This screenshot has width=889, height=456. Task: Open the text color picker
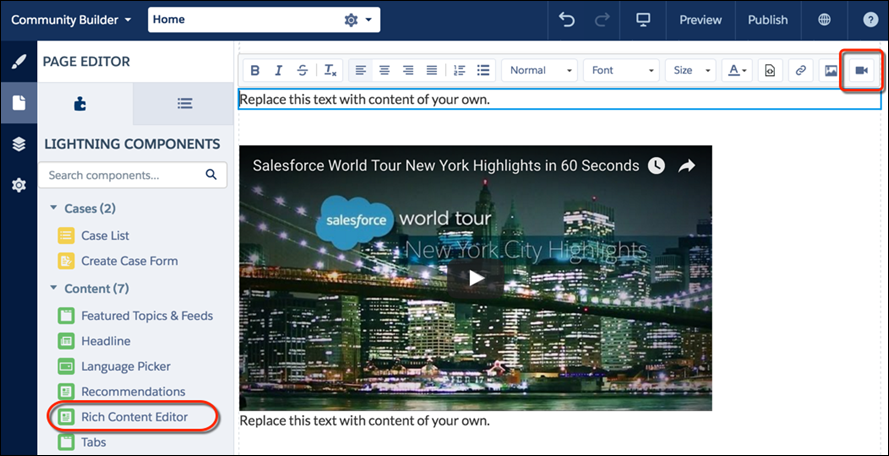(737, 71)
